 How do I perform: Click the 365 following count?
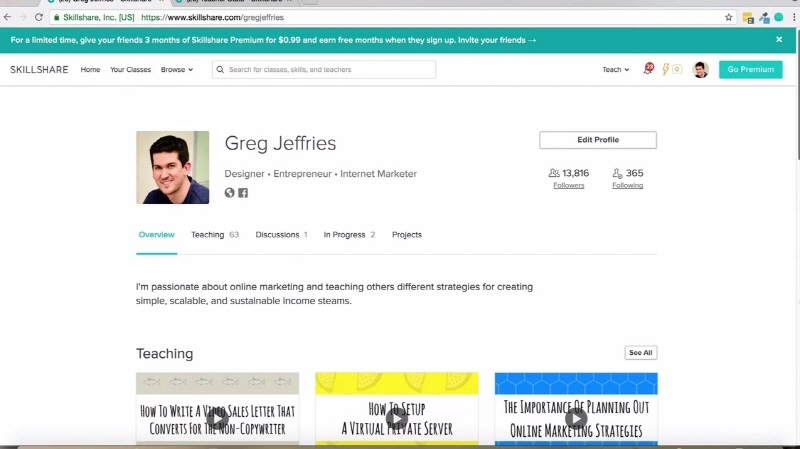(634, 173)
